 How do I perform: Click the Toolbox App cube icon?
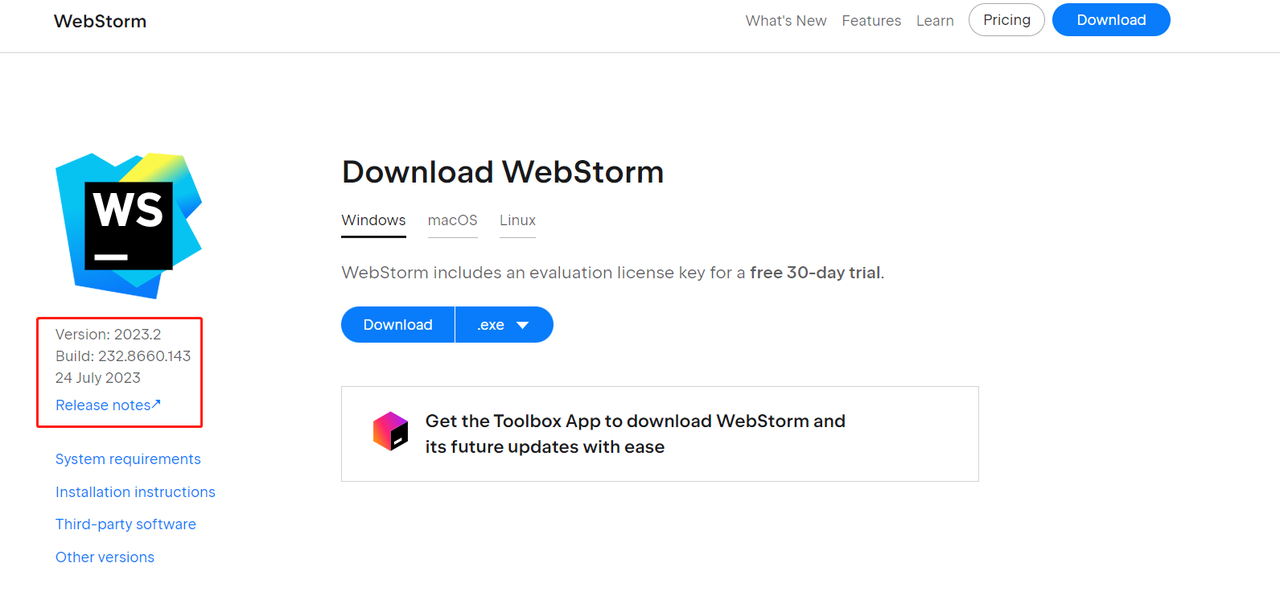[391, 432]
